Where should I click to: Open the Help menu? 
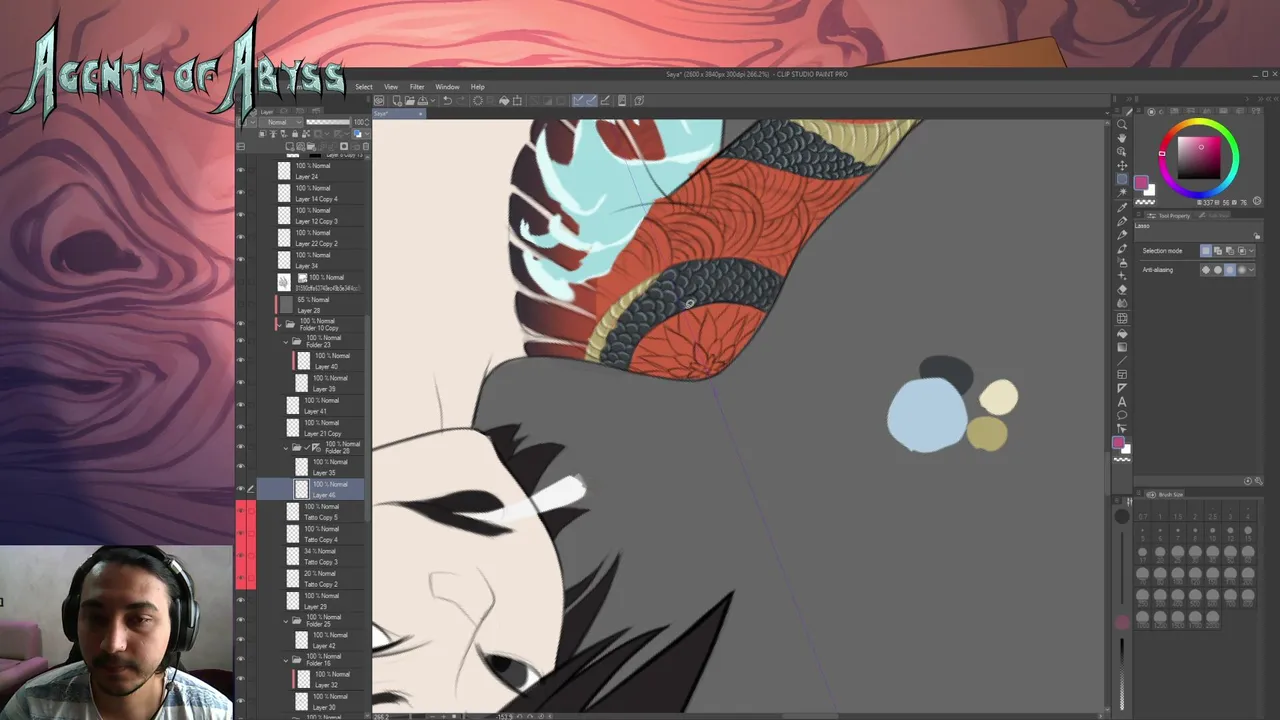[478, 87]
